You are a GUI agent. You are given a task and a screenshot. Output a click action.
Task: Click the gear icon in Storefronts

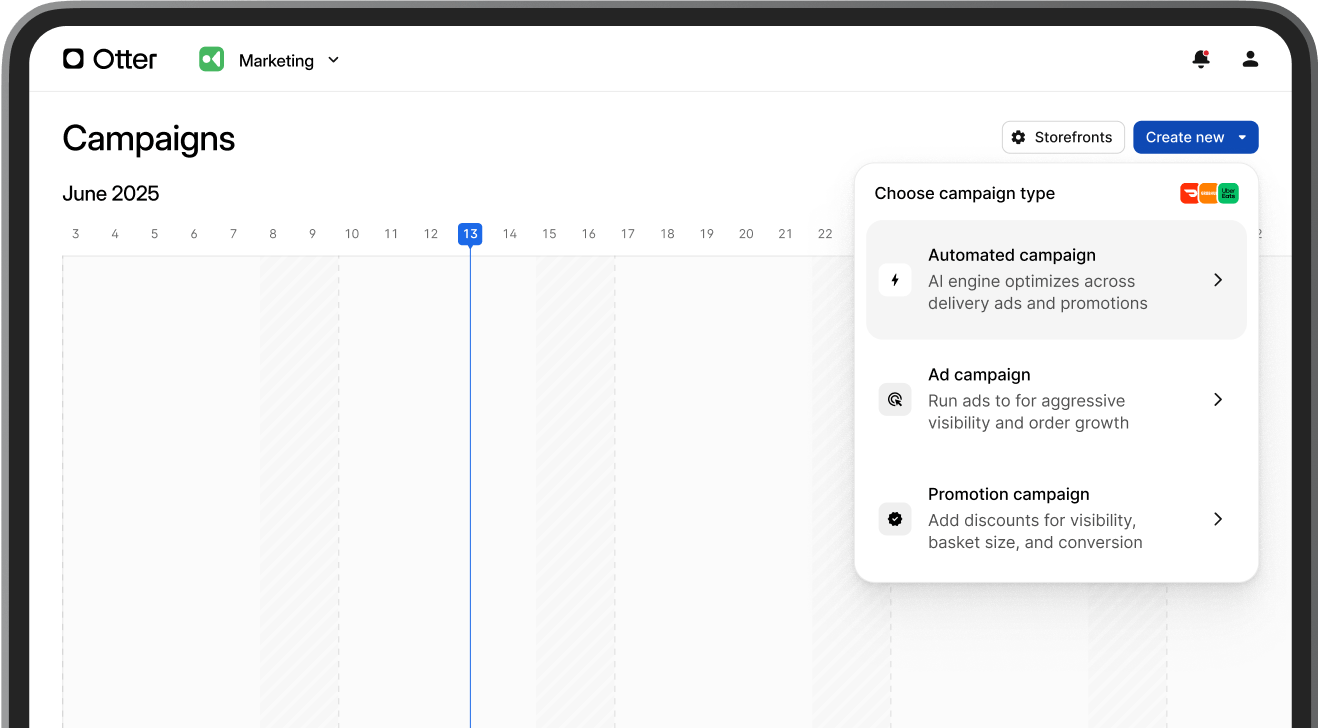1018,137
